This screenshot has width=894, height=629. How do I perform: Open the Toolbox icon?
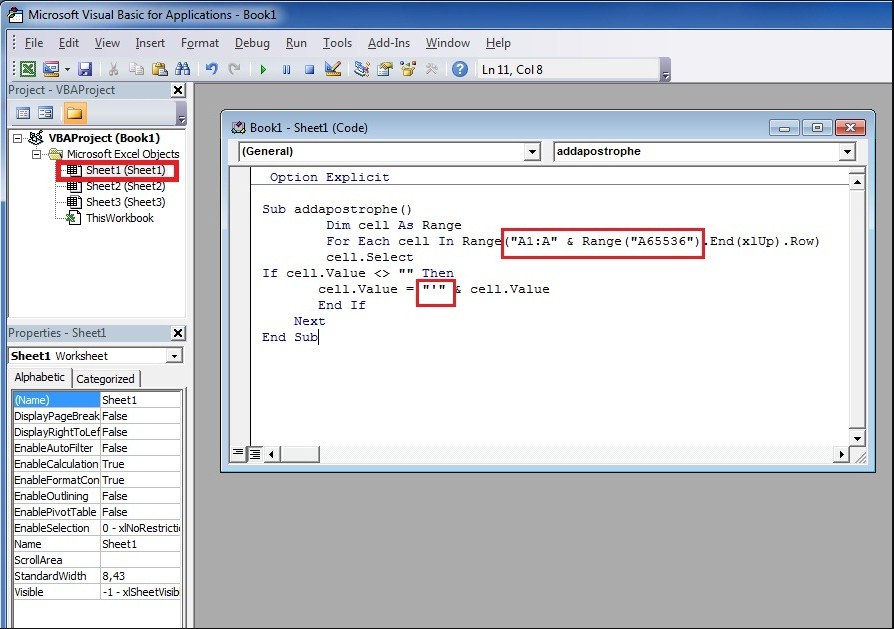432,69
